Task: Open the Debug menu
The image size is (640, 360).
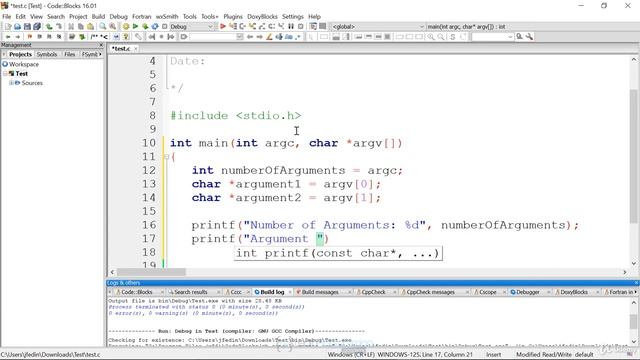Action: point(118,16)
